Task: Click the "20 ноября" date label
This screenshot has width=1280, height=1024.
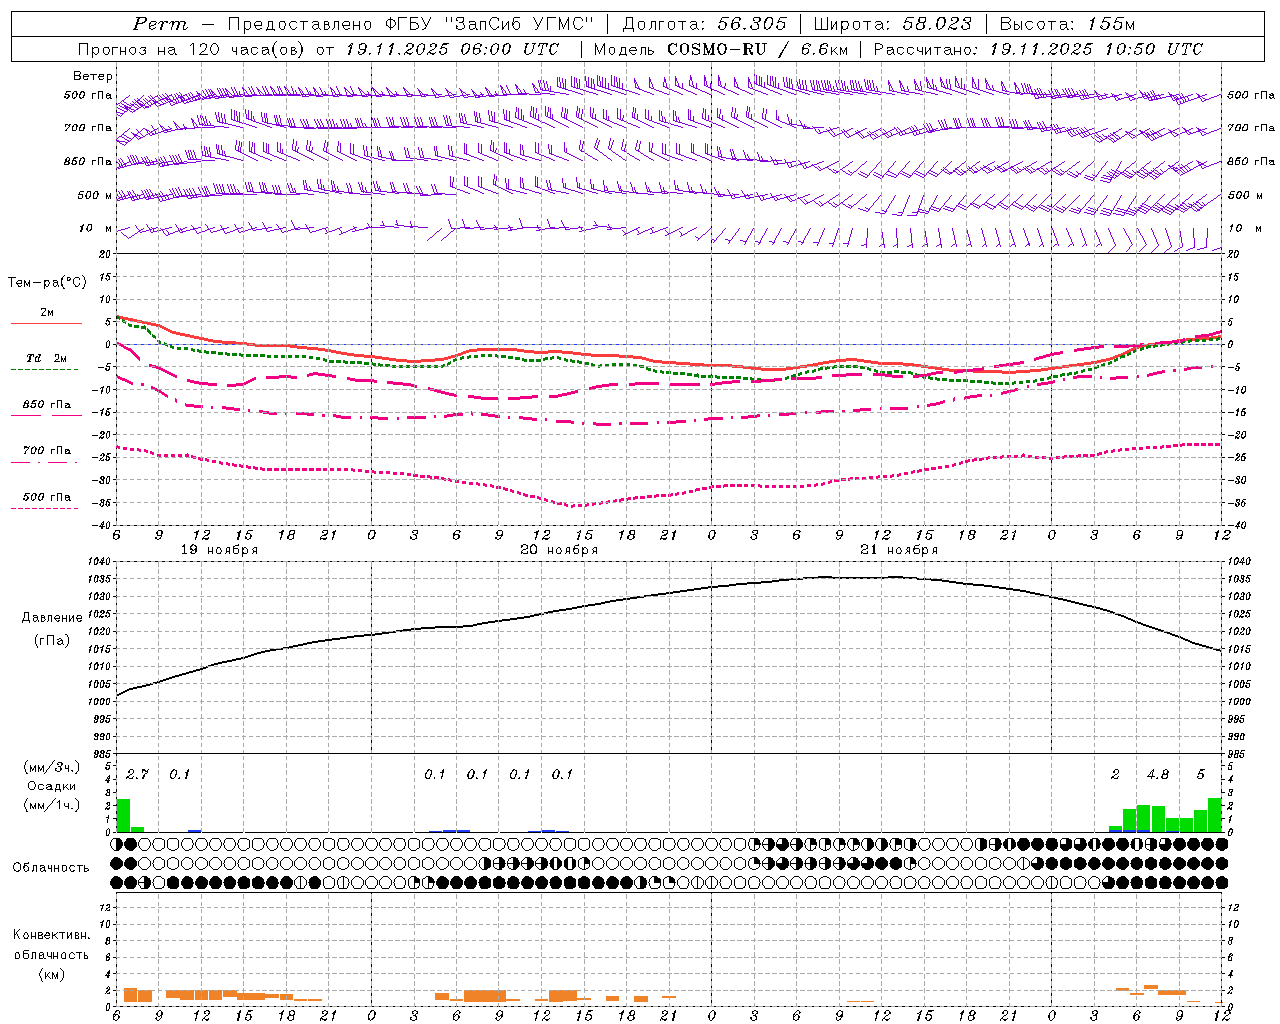Action: tap(559, 550)
